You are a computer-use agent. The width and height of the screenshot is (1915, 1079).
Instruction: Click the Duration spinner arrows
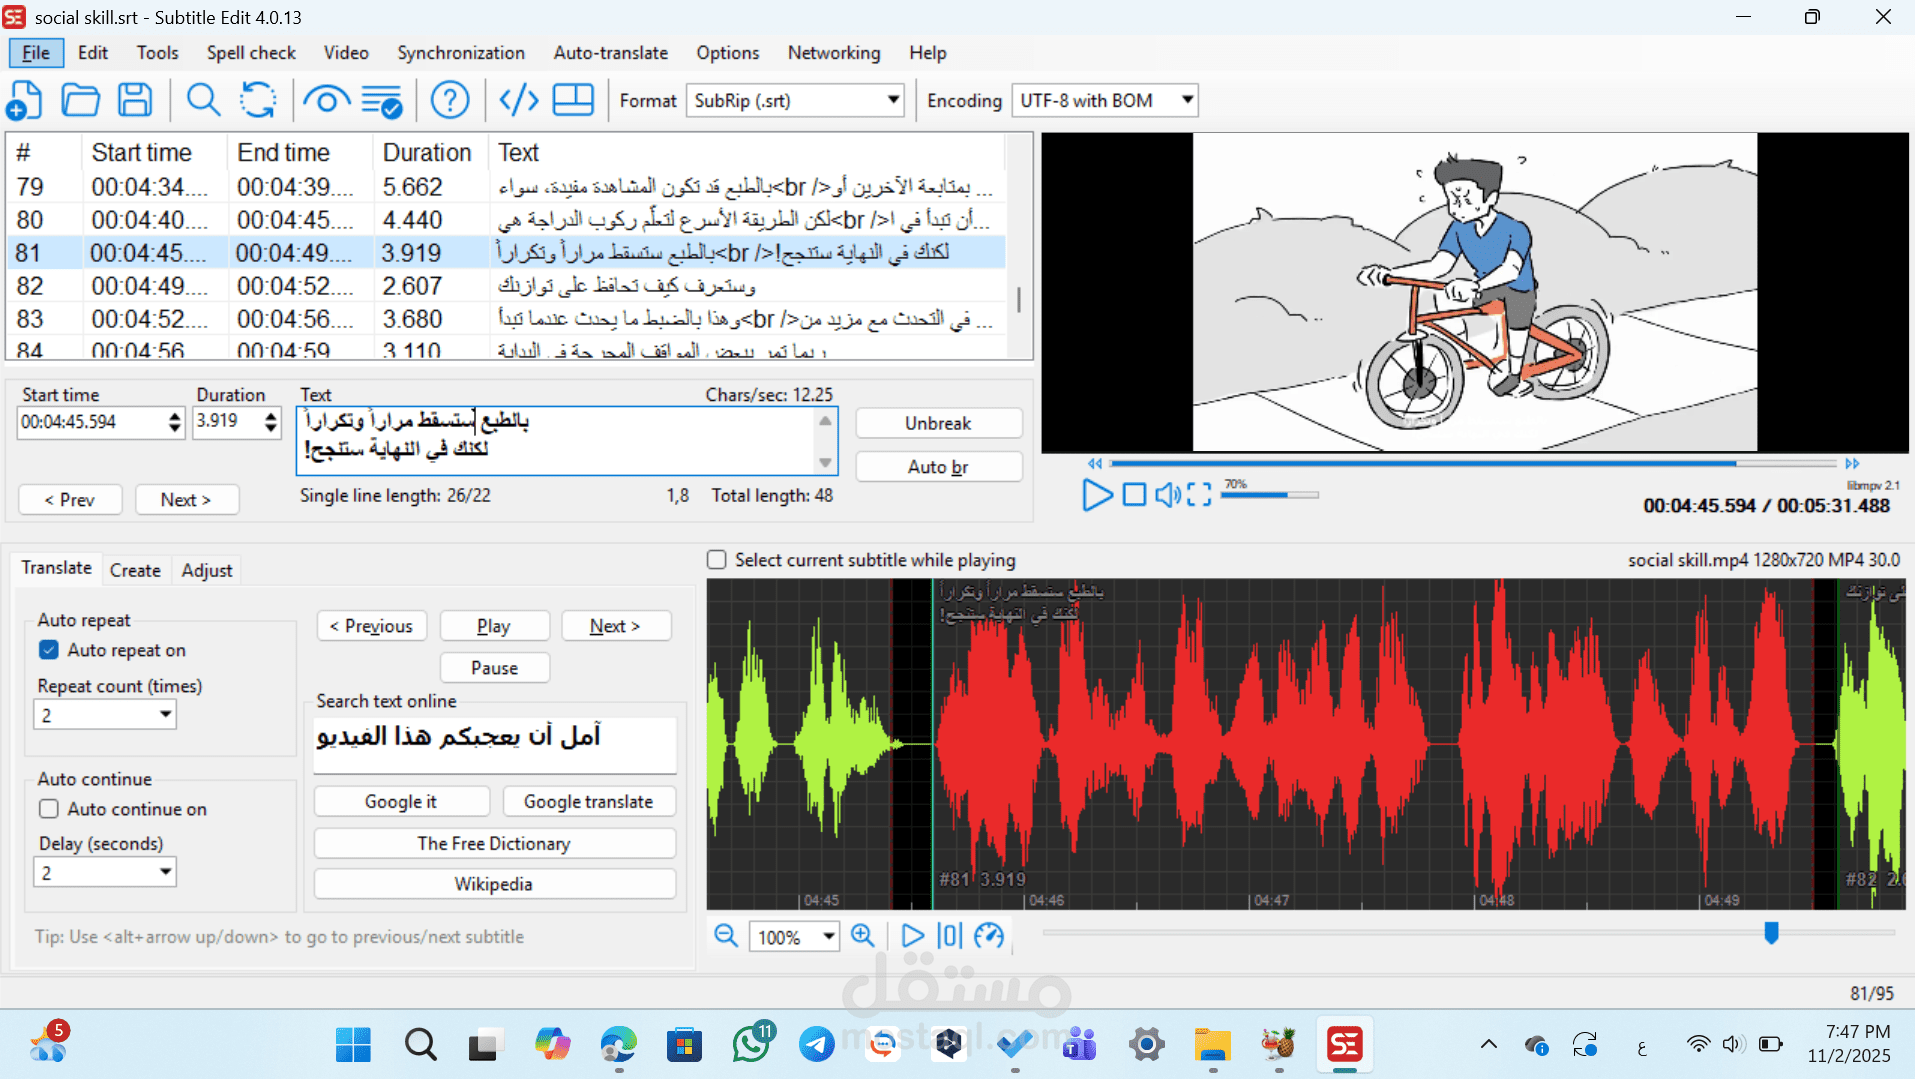coord(271,422)
